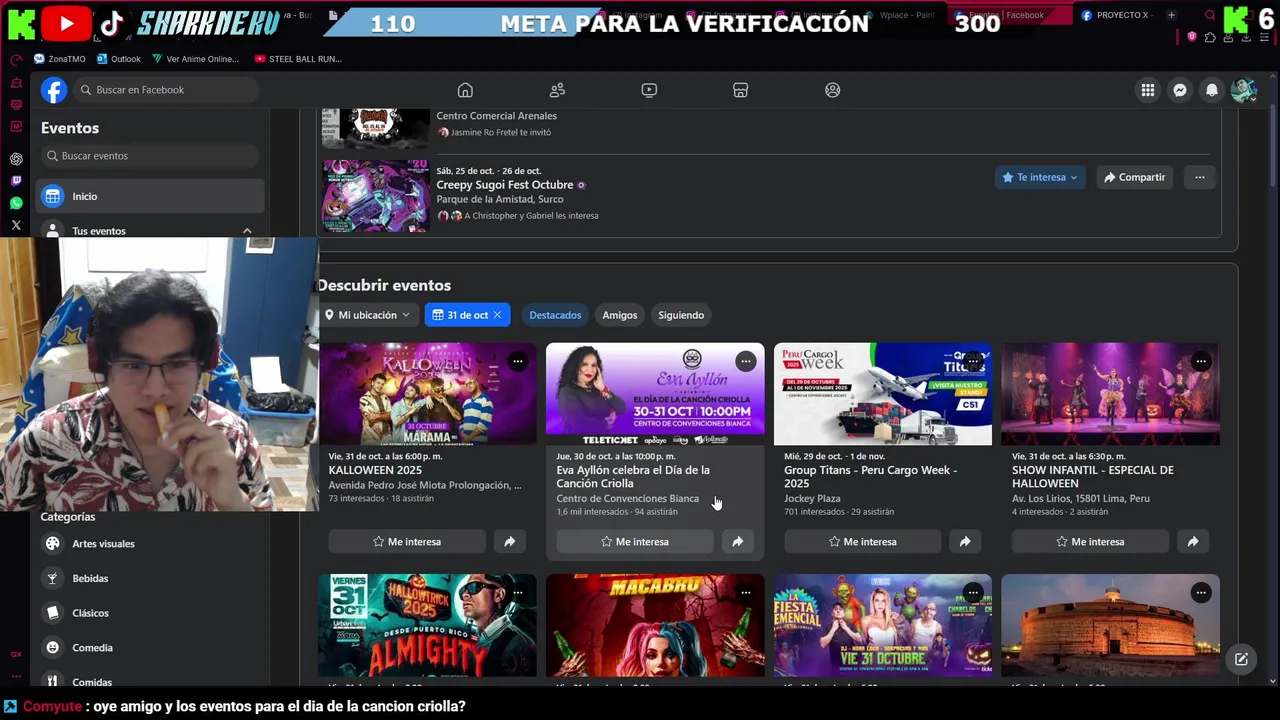Open Bebidas category
This screenshot has height=720, width=1280.
(150, 578)
